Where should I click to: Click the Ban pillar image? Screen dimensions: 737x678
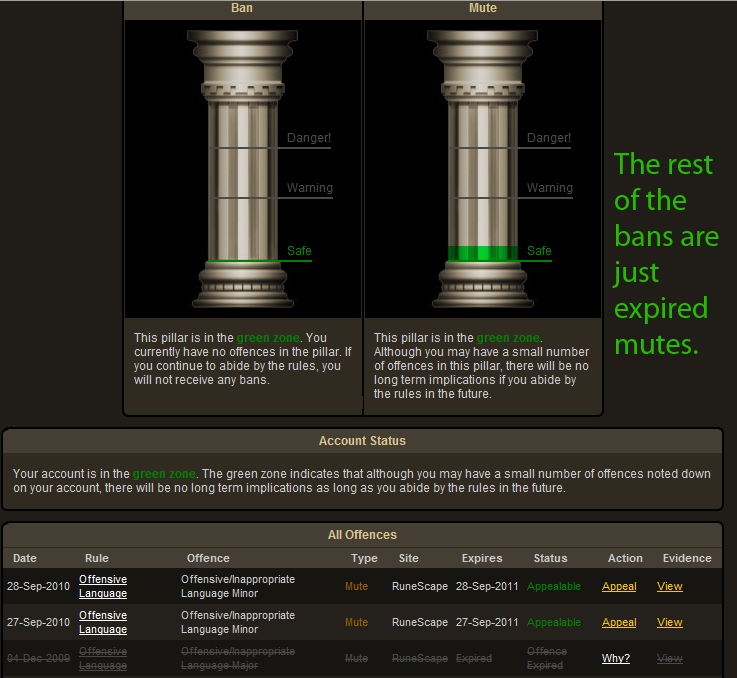click(243, 169)
